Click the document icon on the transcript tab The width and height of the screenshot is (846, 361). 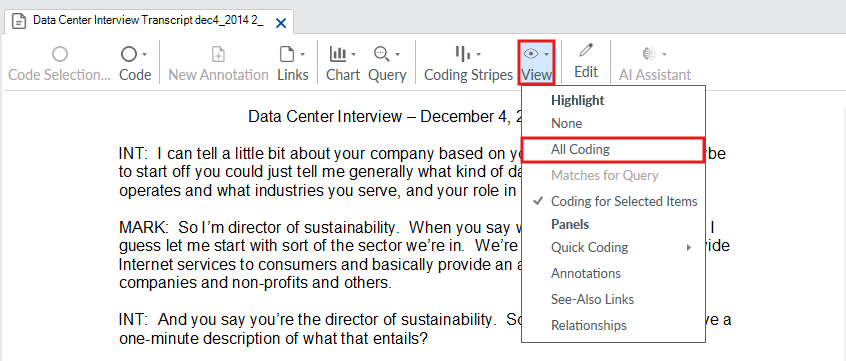pos(19,22)
